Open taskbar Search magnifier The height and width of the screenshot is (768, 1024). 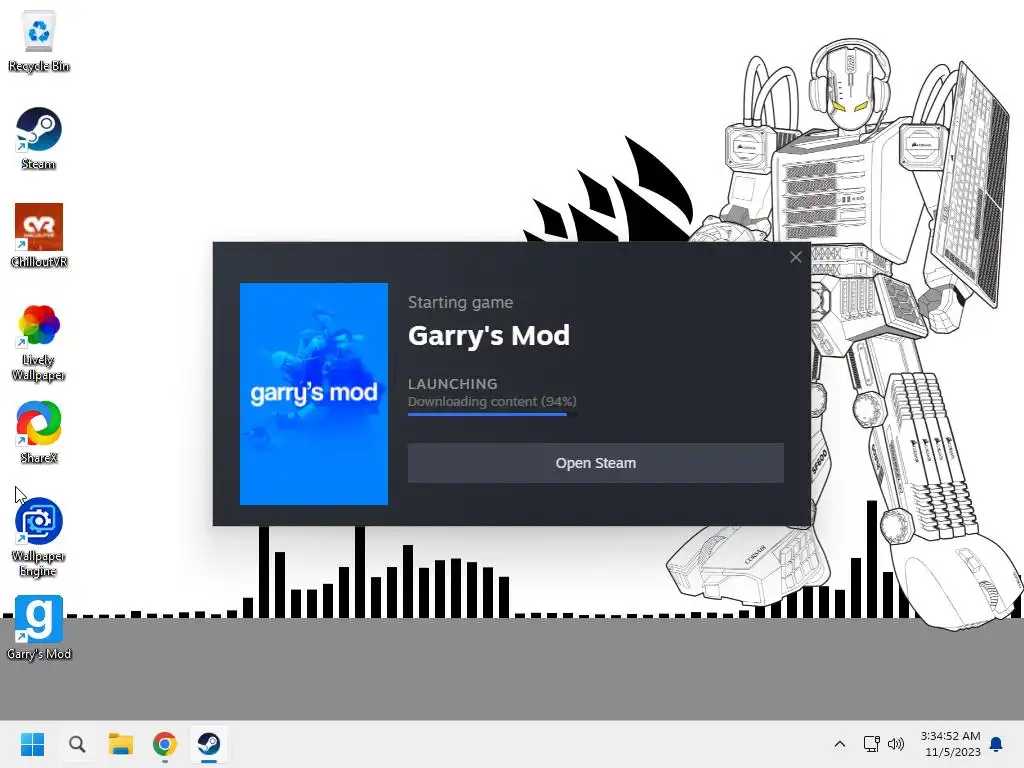(x=76, y=744)
